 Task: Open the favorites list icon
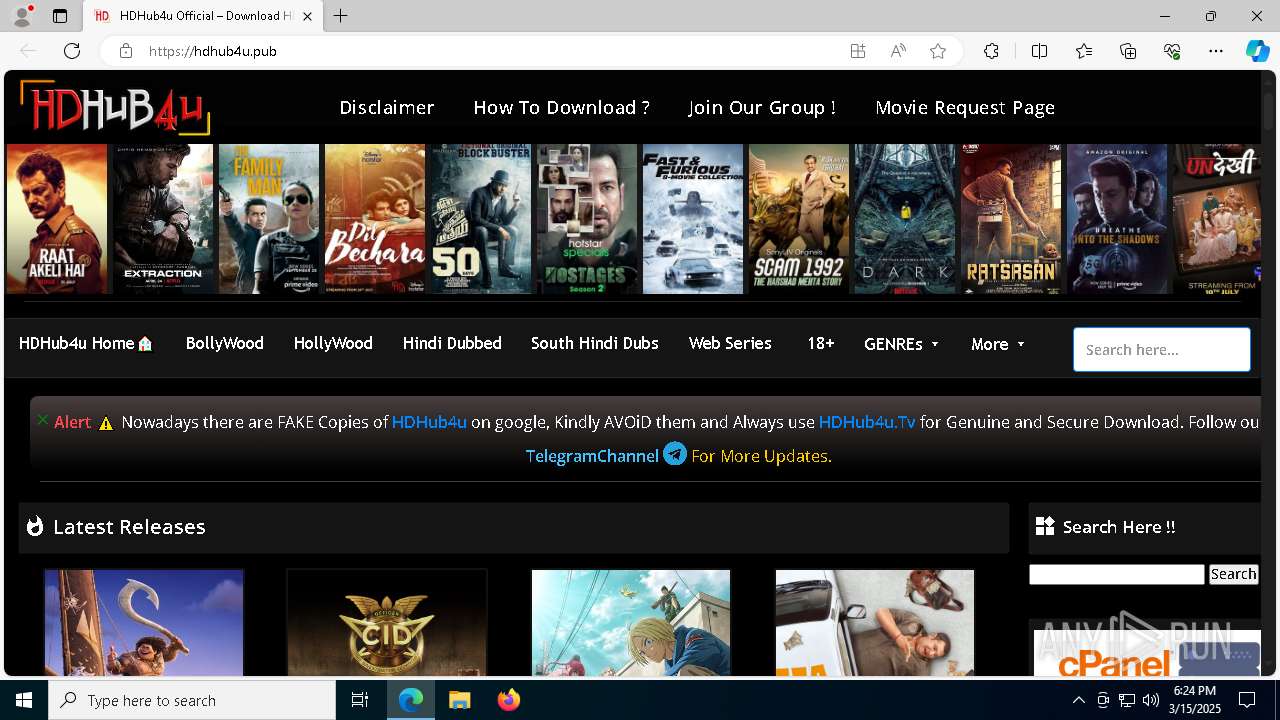coord(1084,51)
